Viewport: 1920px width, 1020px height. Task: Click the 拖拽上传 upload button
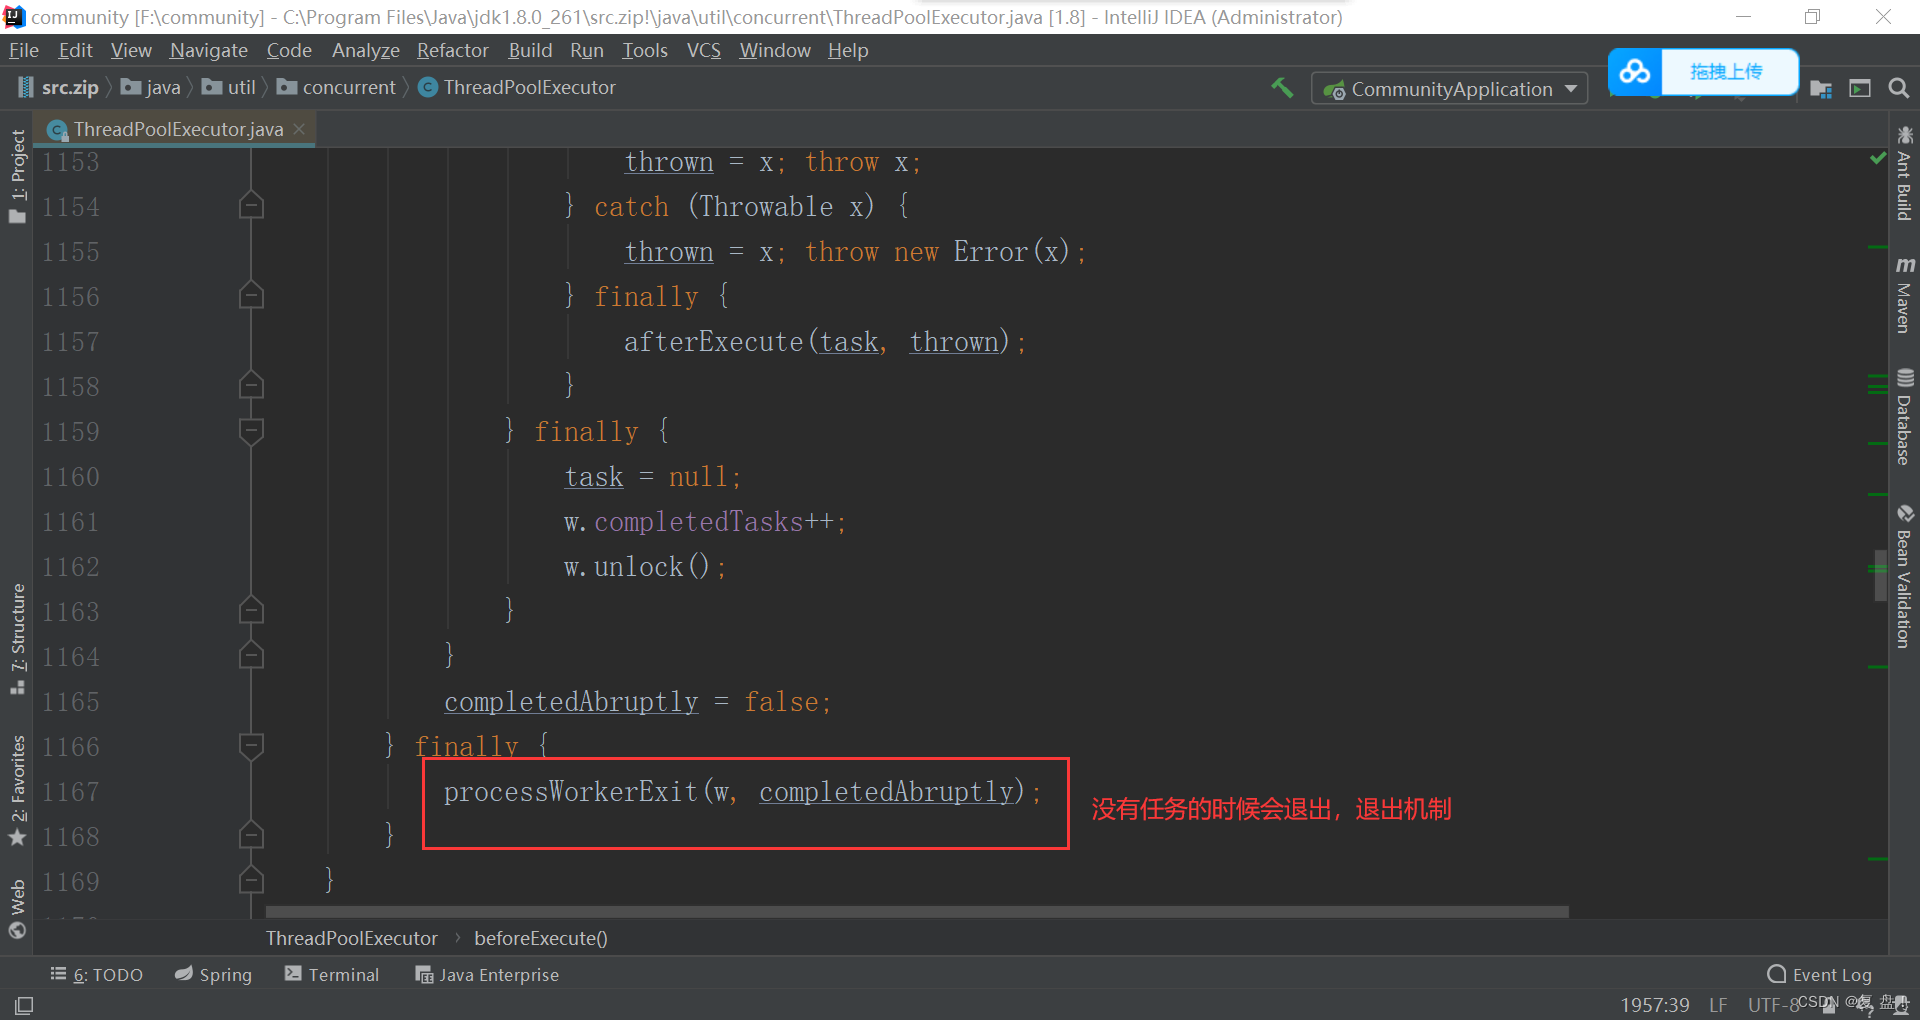(x=1727, y=72)
